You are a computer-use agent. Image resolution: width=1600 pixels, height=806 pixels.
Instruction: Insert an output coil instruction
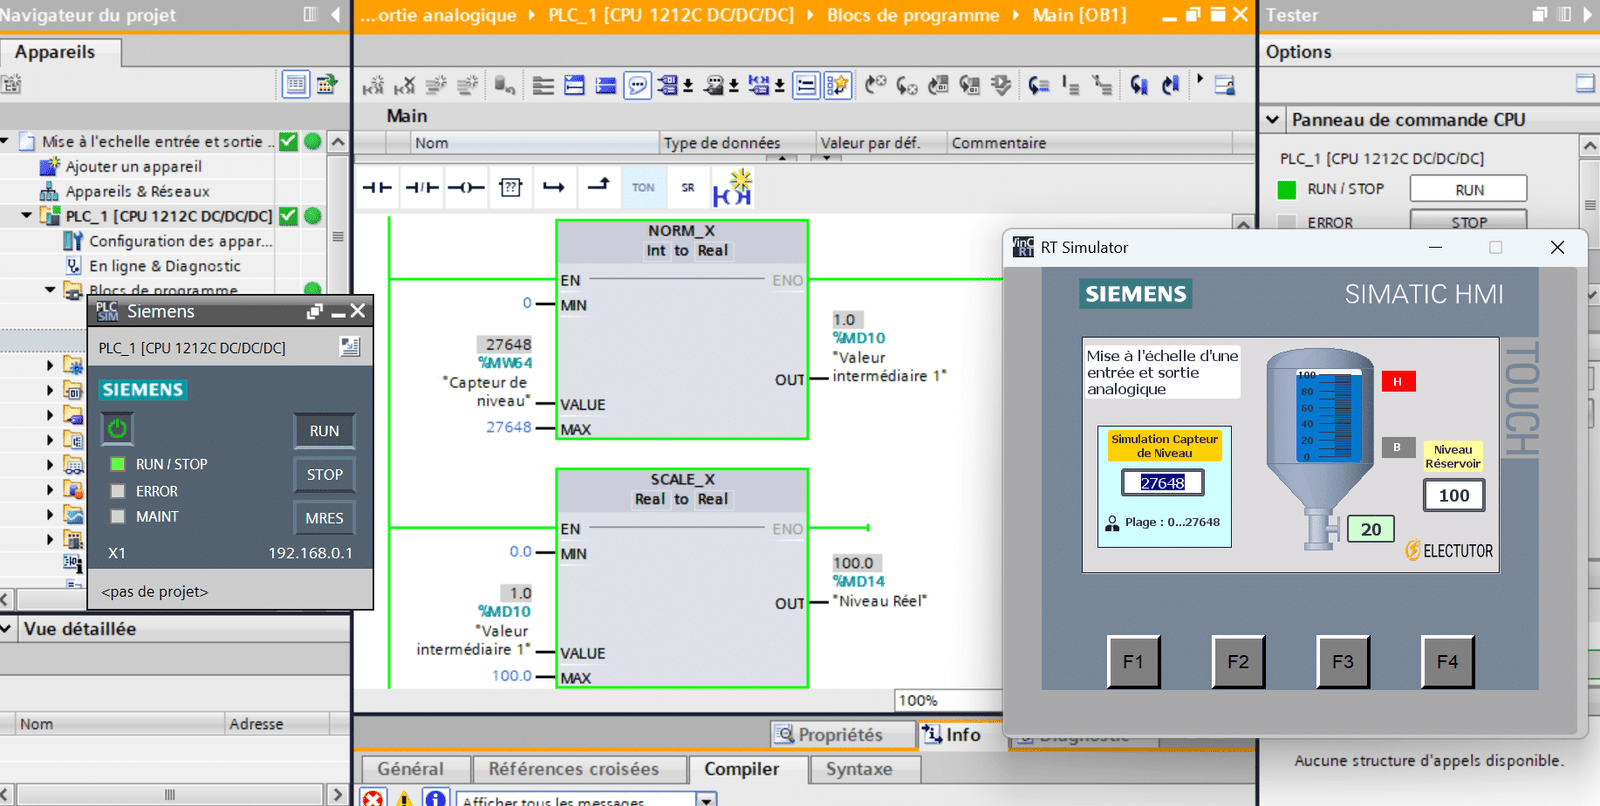[466, 188]
